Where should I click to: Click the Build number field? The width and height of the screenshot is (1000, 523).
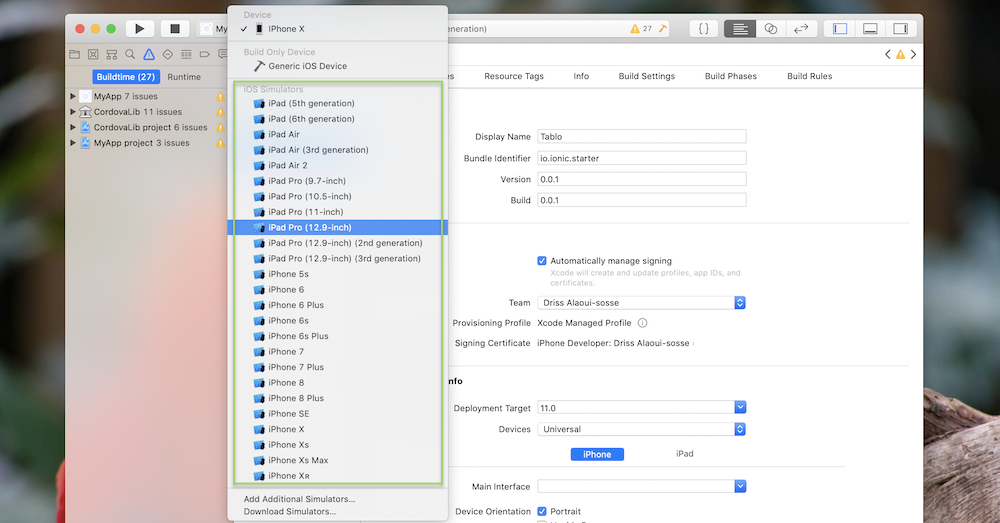pyautogui.click(x=642, y=200)
